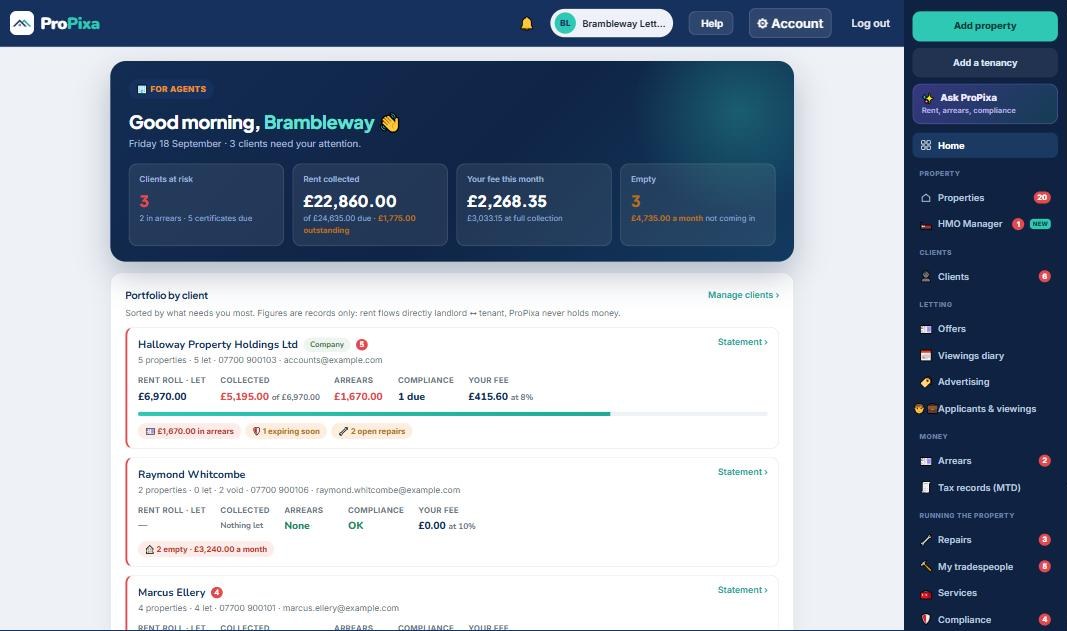Image resolution: width=1067 pixels, height=631 pixels.
Task: Click the Applicants & viewings icon
Action: click(x=925, y=409)
